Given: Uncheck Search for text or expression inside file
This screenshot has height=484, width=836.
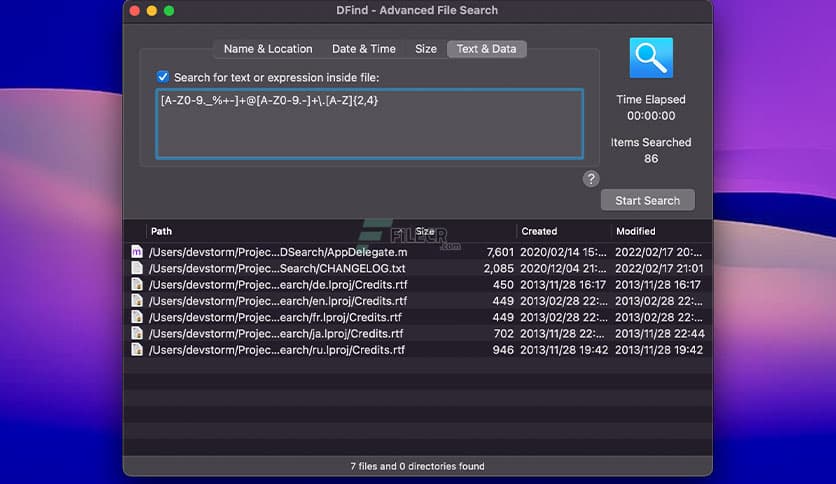Looking at the screenshot, I should click(163, 77).
